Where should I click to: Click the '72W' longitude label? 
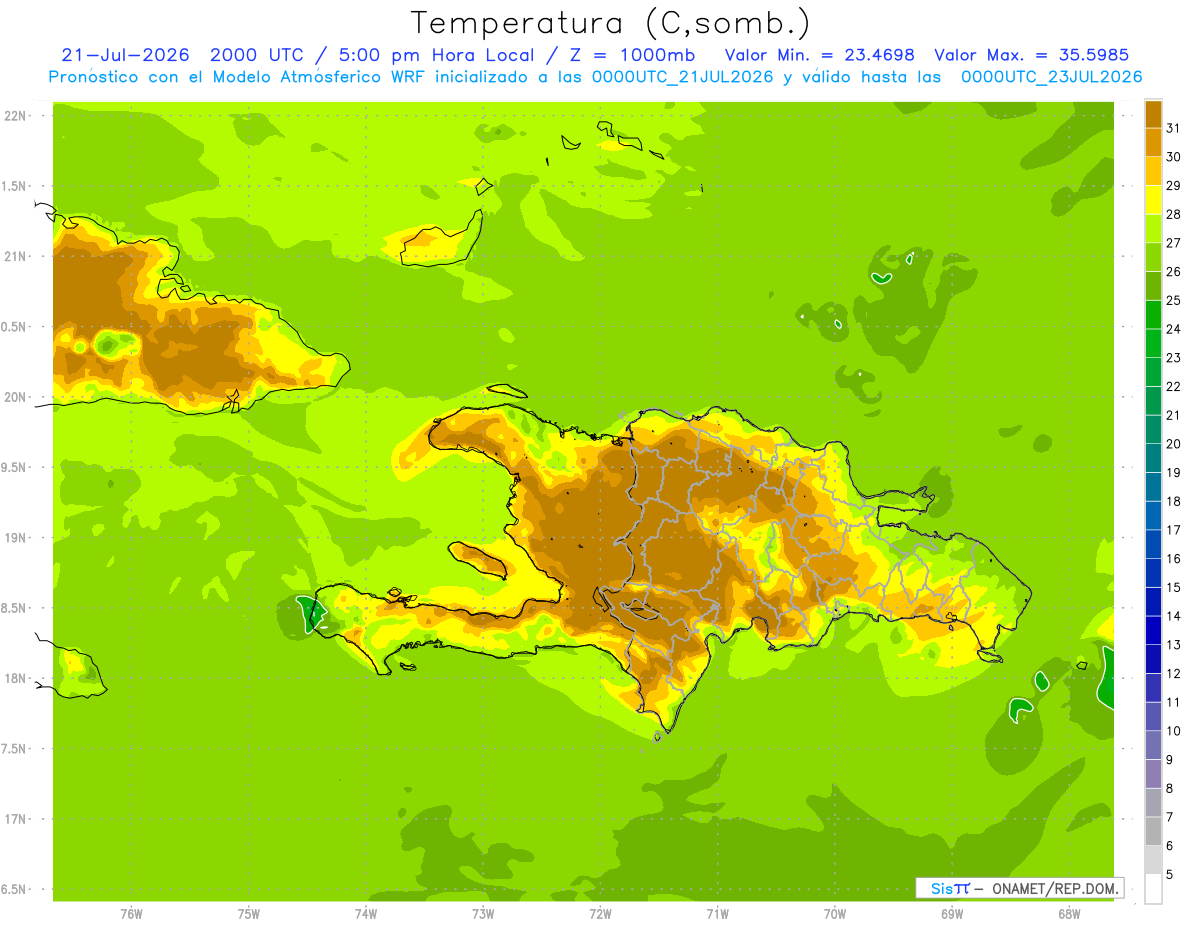(x=600, y=914)
